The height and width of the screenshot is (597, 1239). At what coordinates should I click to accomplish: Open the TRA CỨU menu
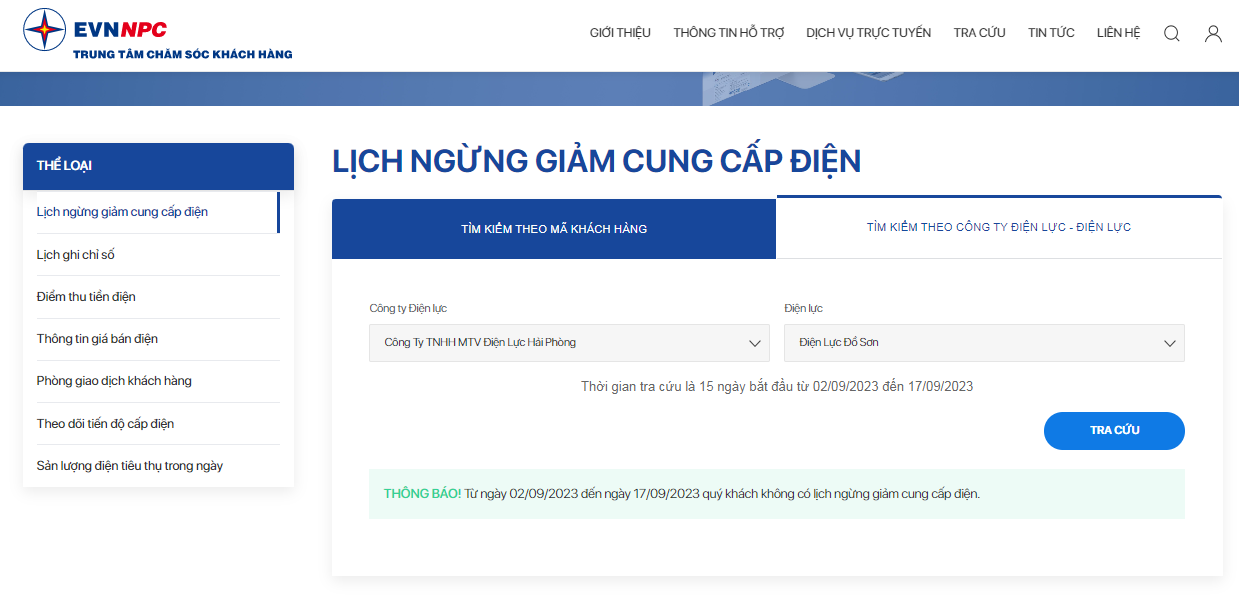(979, 33)
